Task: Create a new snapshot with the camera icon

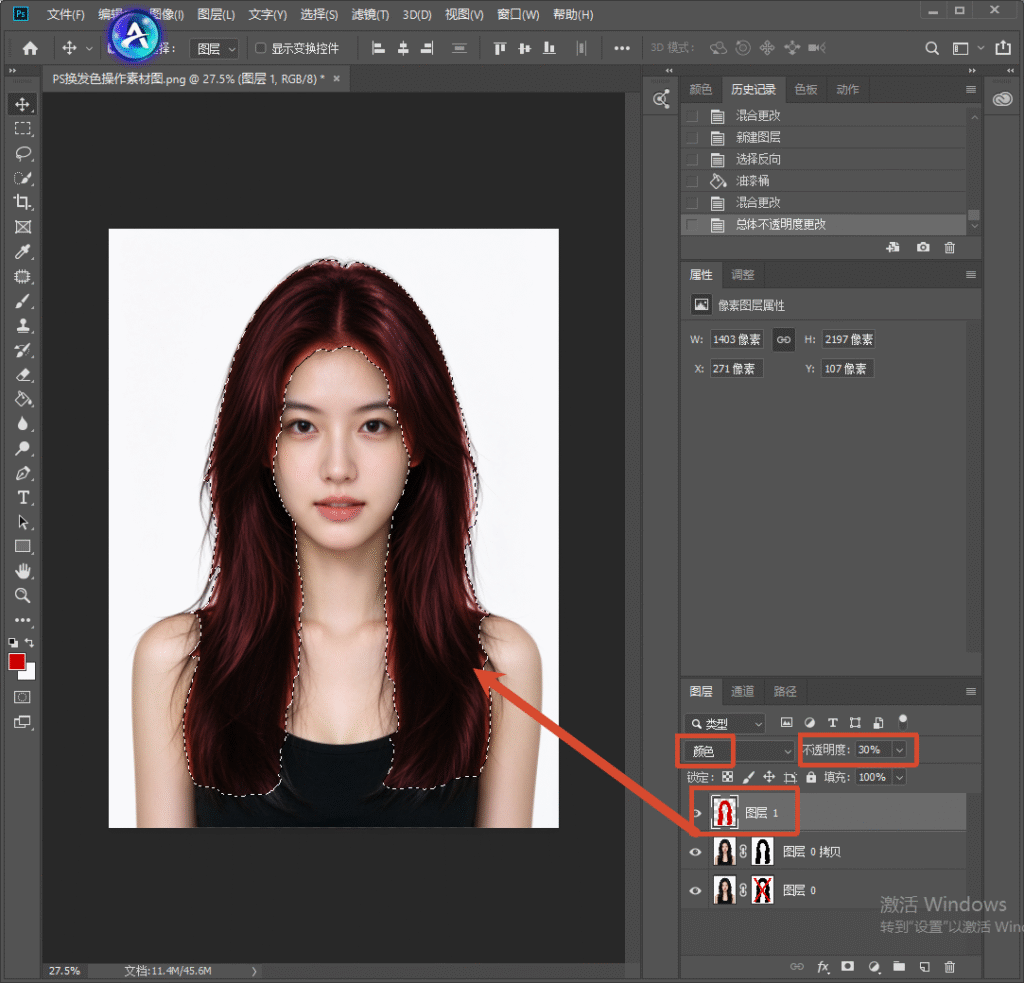Action: (x=923, y=248)
